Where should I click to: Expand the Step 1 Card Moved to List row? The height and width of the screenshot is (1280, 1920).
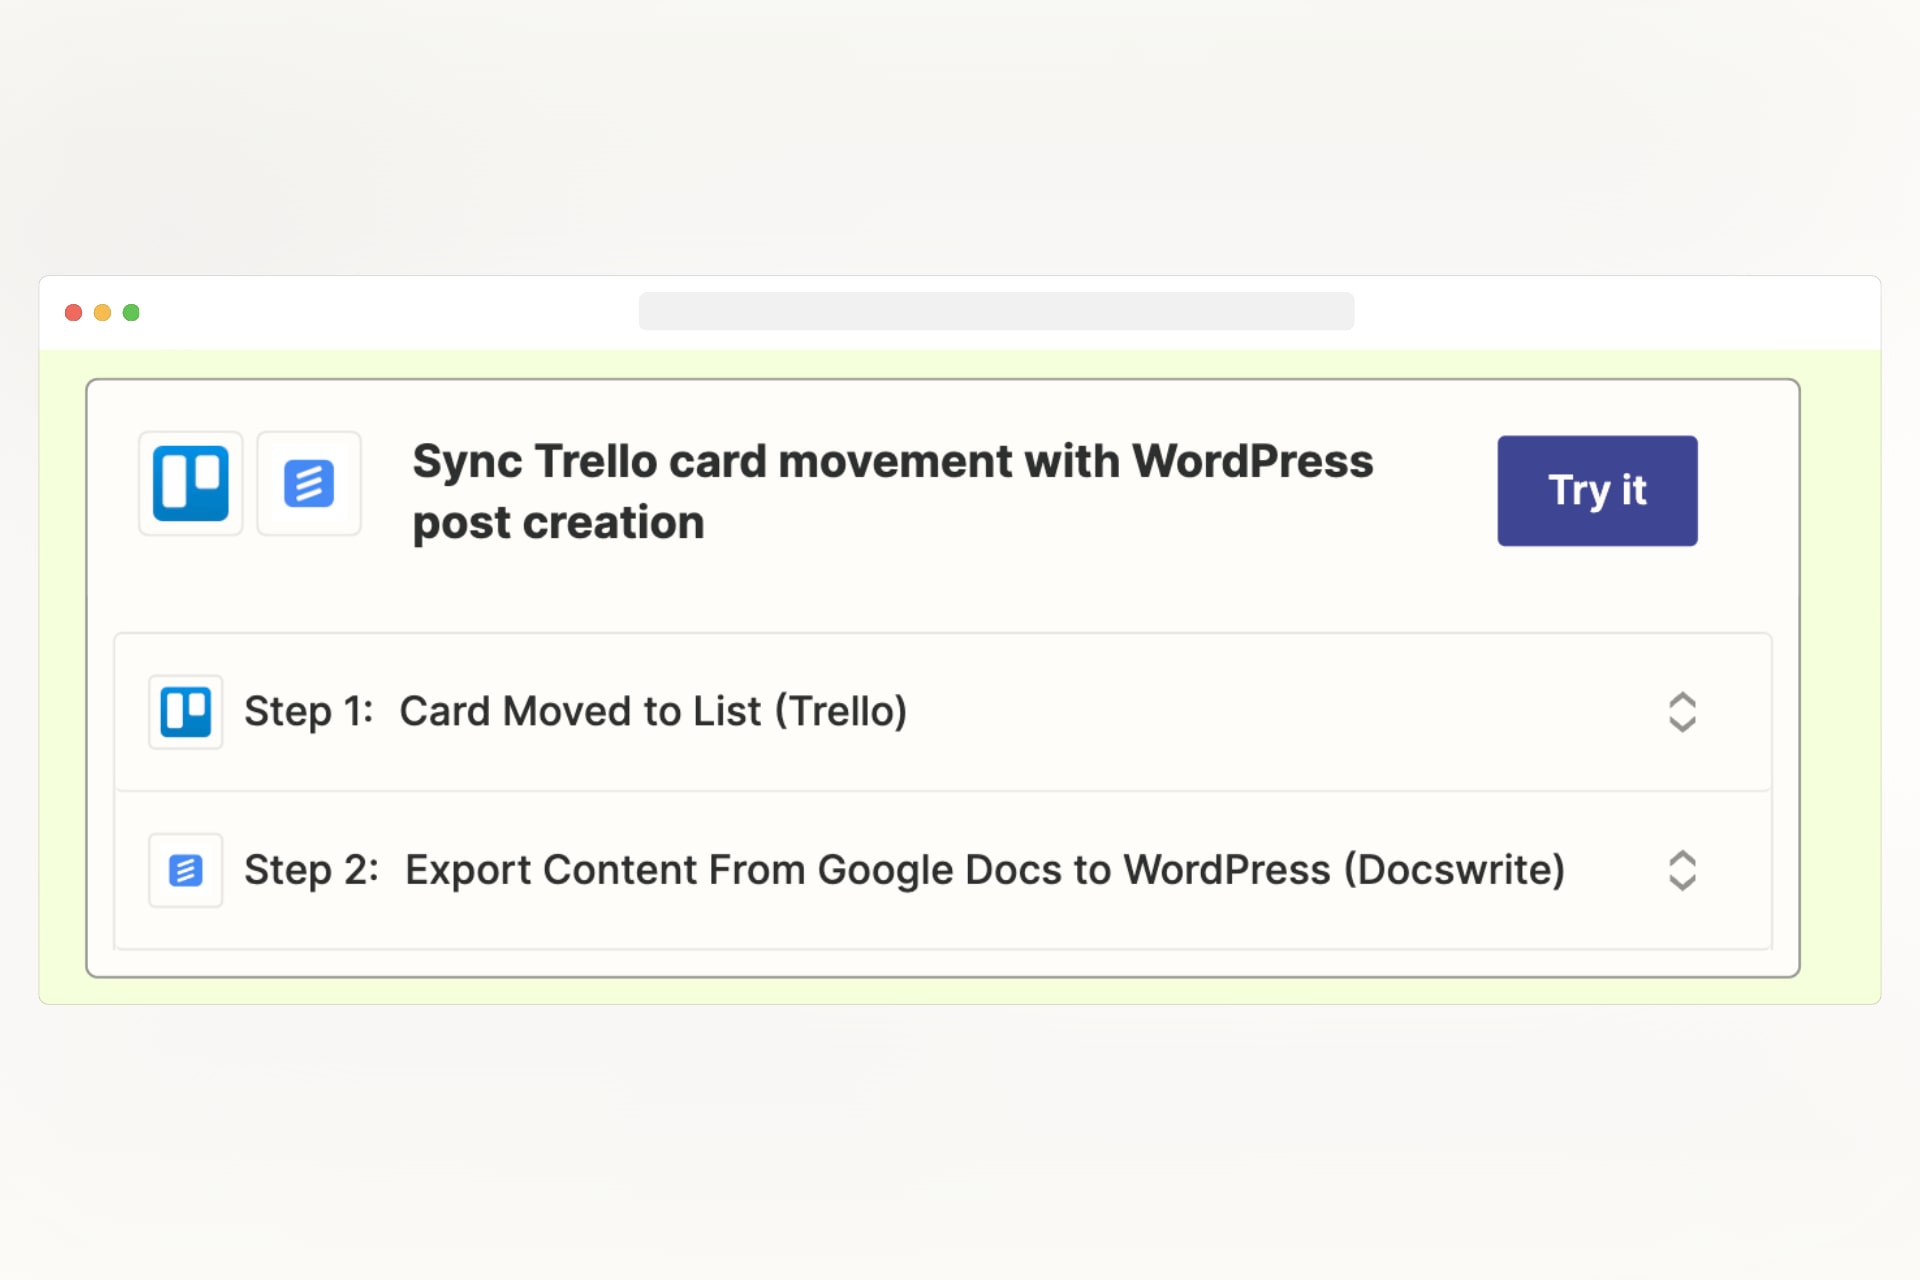click(x=1683, y=711)
